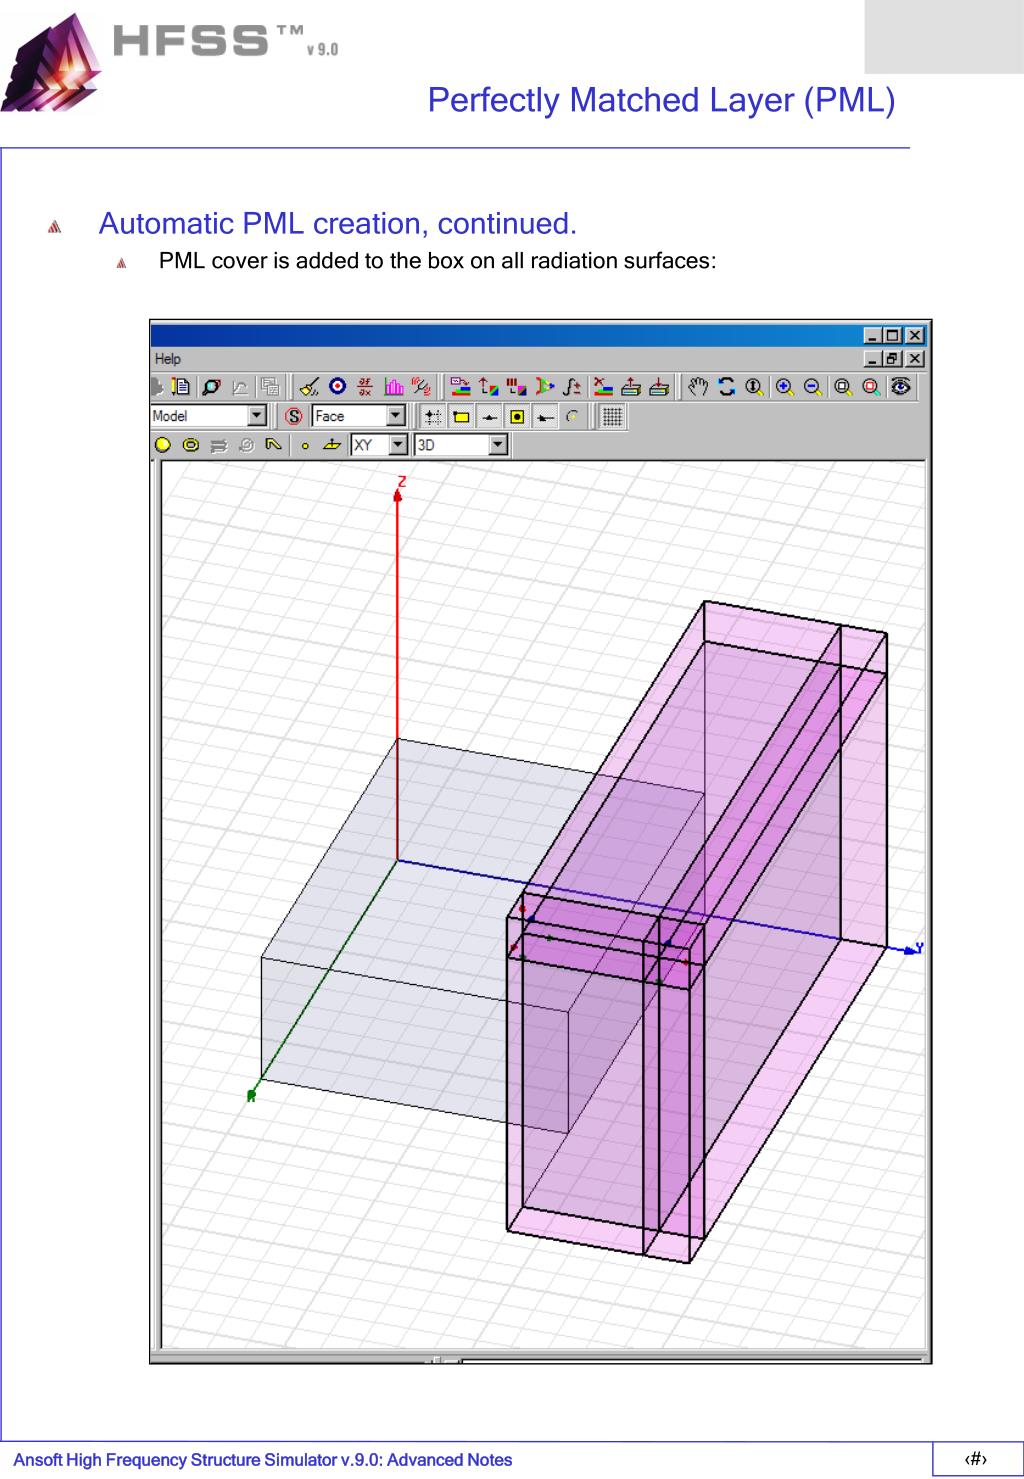Select the Rotate view tool
The image size is (1024, 1479).
pyautogui.click(x=726, y=387)
